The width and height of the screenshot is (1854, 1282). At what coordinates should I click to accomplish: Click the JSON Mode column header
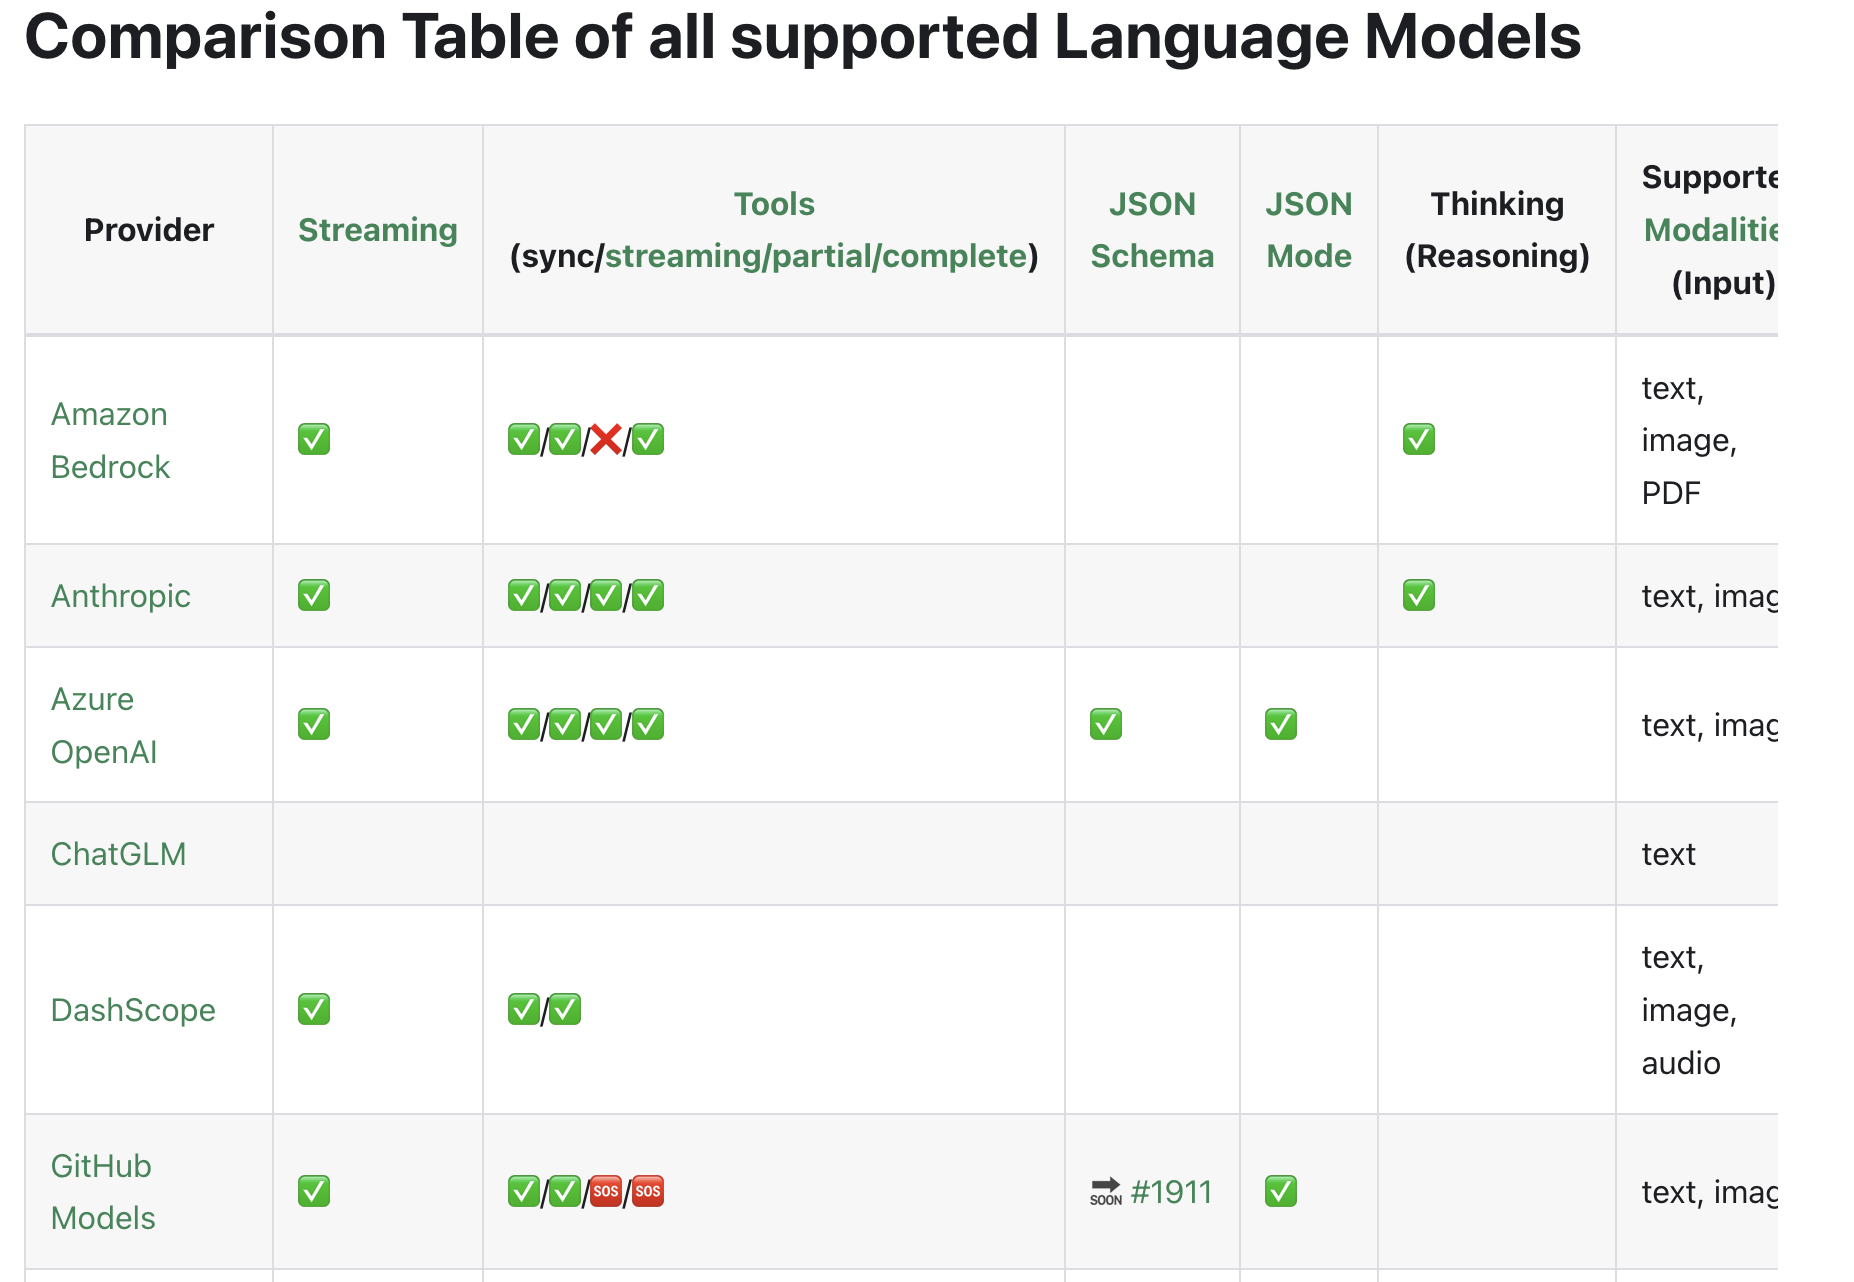[x=1308, y=230]
